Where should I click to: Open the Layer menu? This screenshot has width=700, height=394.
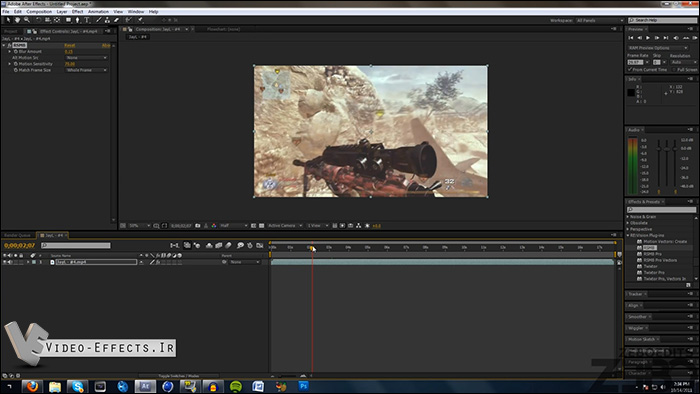coord(62,12)
